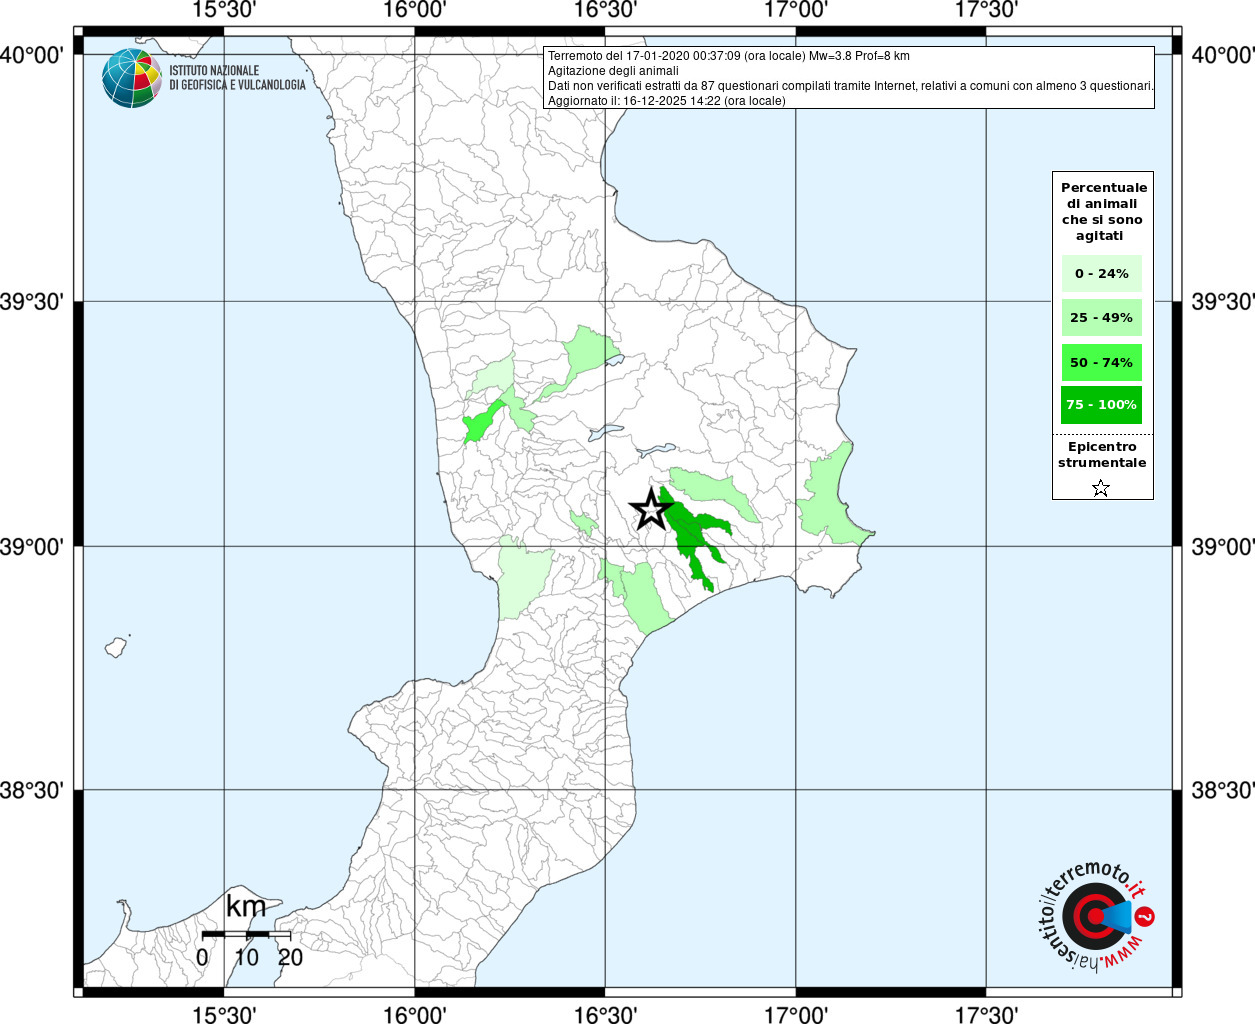Click the 16°00' label on the top axis

point(414,11)
